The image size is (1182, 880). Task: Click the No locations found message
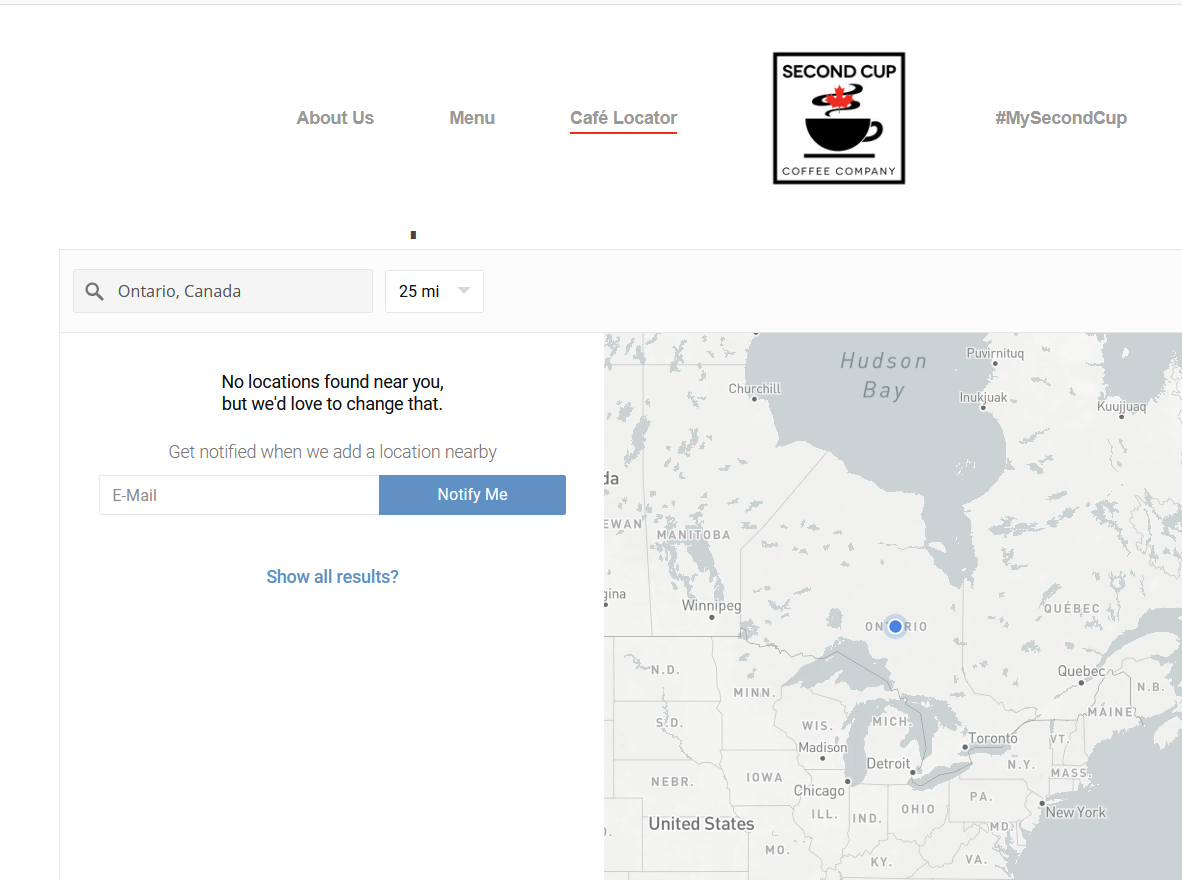pyautogui.click(x=332, y=393)
